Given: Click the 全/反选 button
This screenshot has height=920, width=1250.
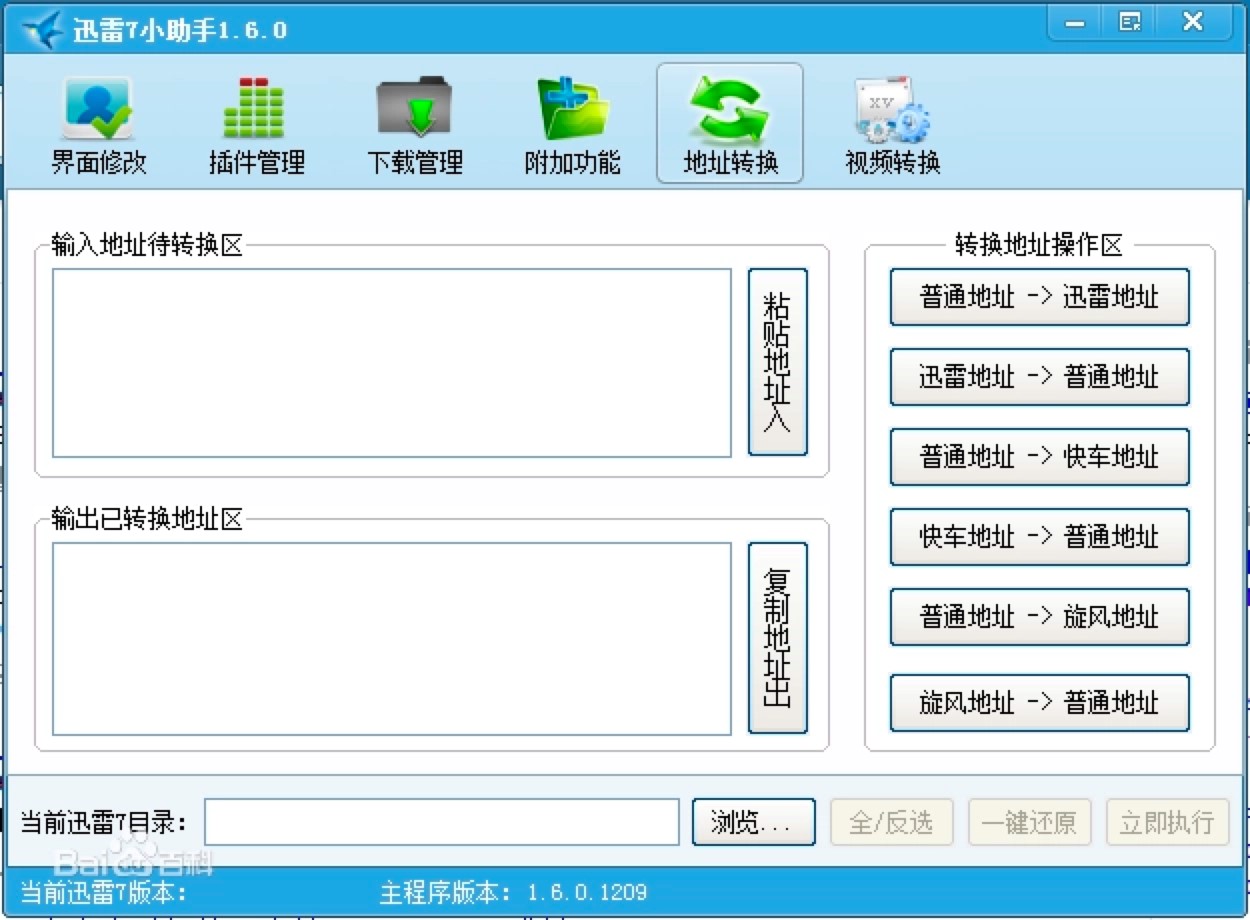Looking at the screenshot, I should click(x=891, y=822).
